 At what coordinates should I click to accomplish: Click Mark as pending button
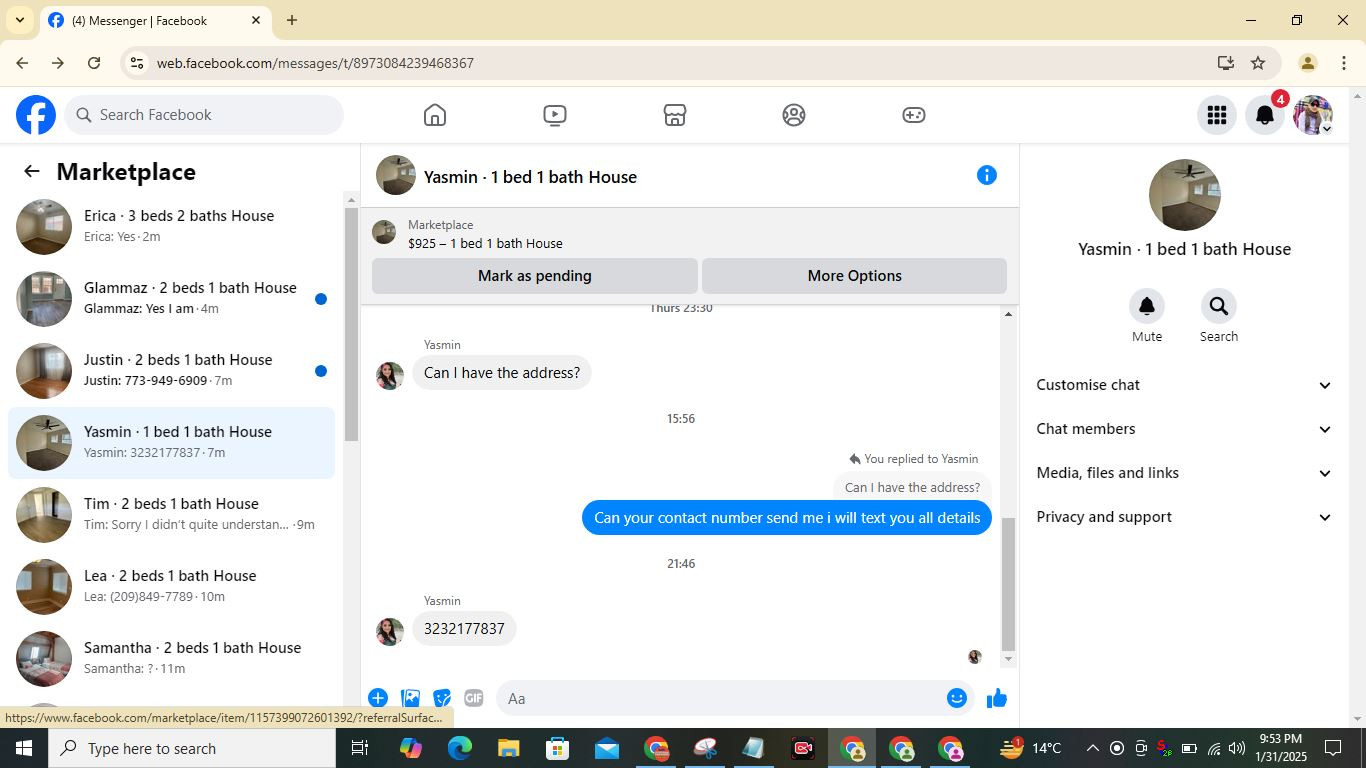pos(535,276)
